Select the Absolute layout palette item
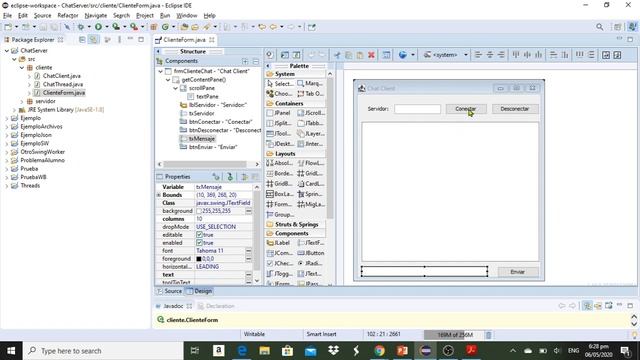Viewport: 640px width, 360px height. (280, 163)
